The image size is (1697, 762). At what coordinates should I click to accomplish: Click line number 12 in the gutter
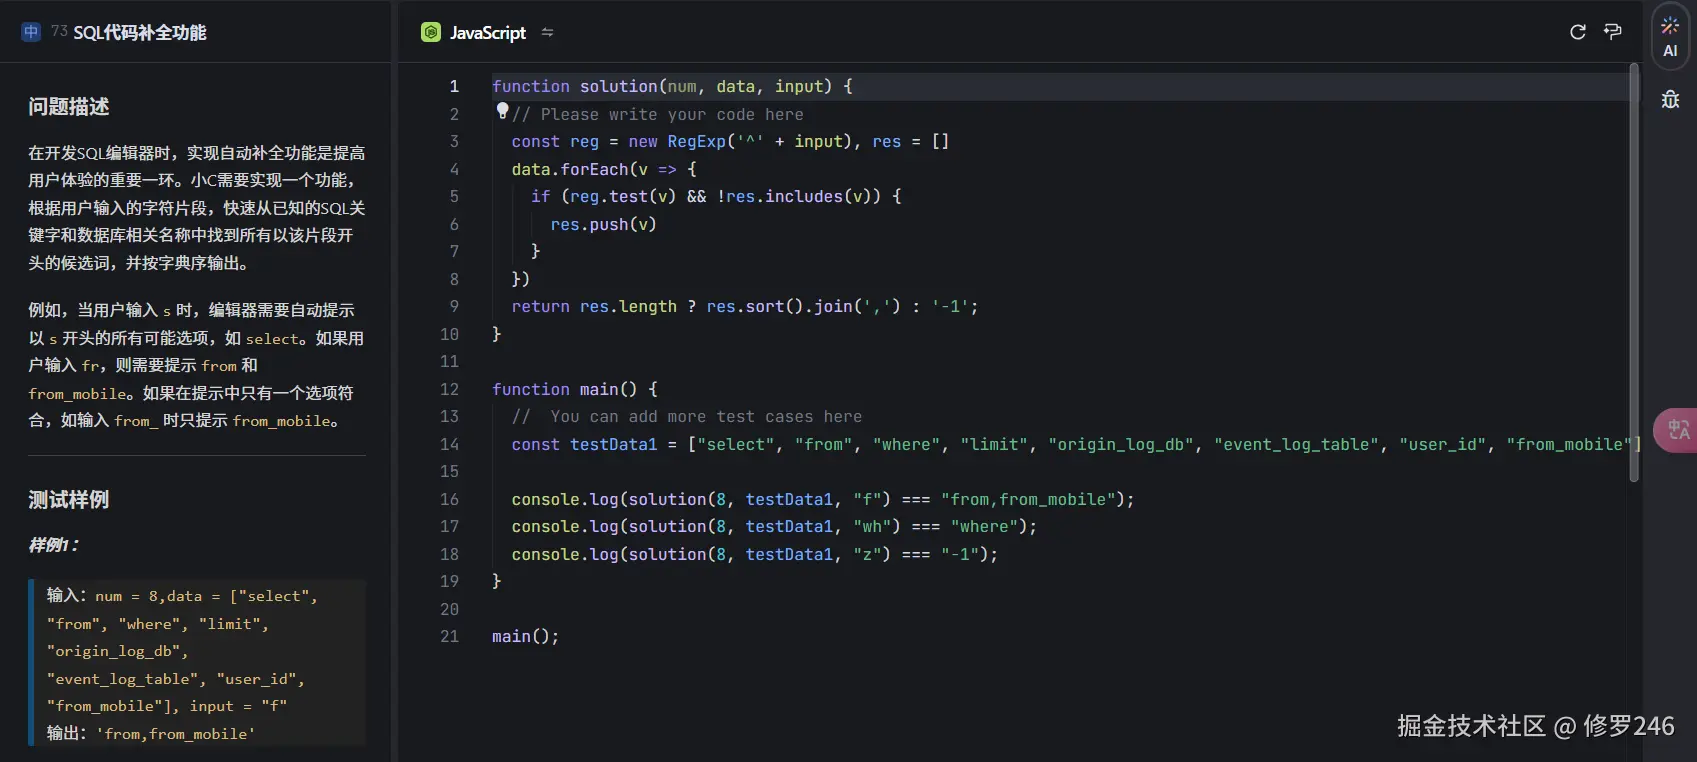[x=450, y=389]
